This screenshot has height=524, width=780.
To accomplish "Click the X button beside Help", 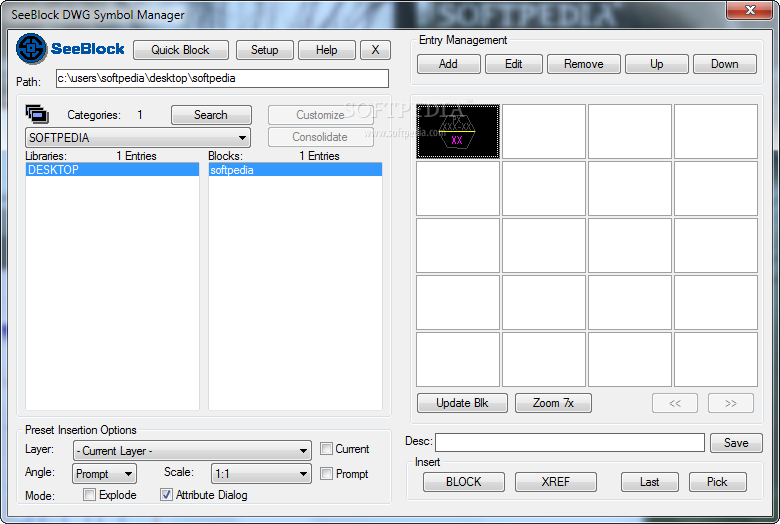I will tap(375, 50).
